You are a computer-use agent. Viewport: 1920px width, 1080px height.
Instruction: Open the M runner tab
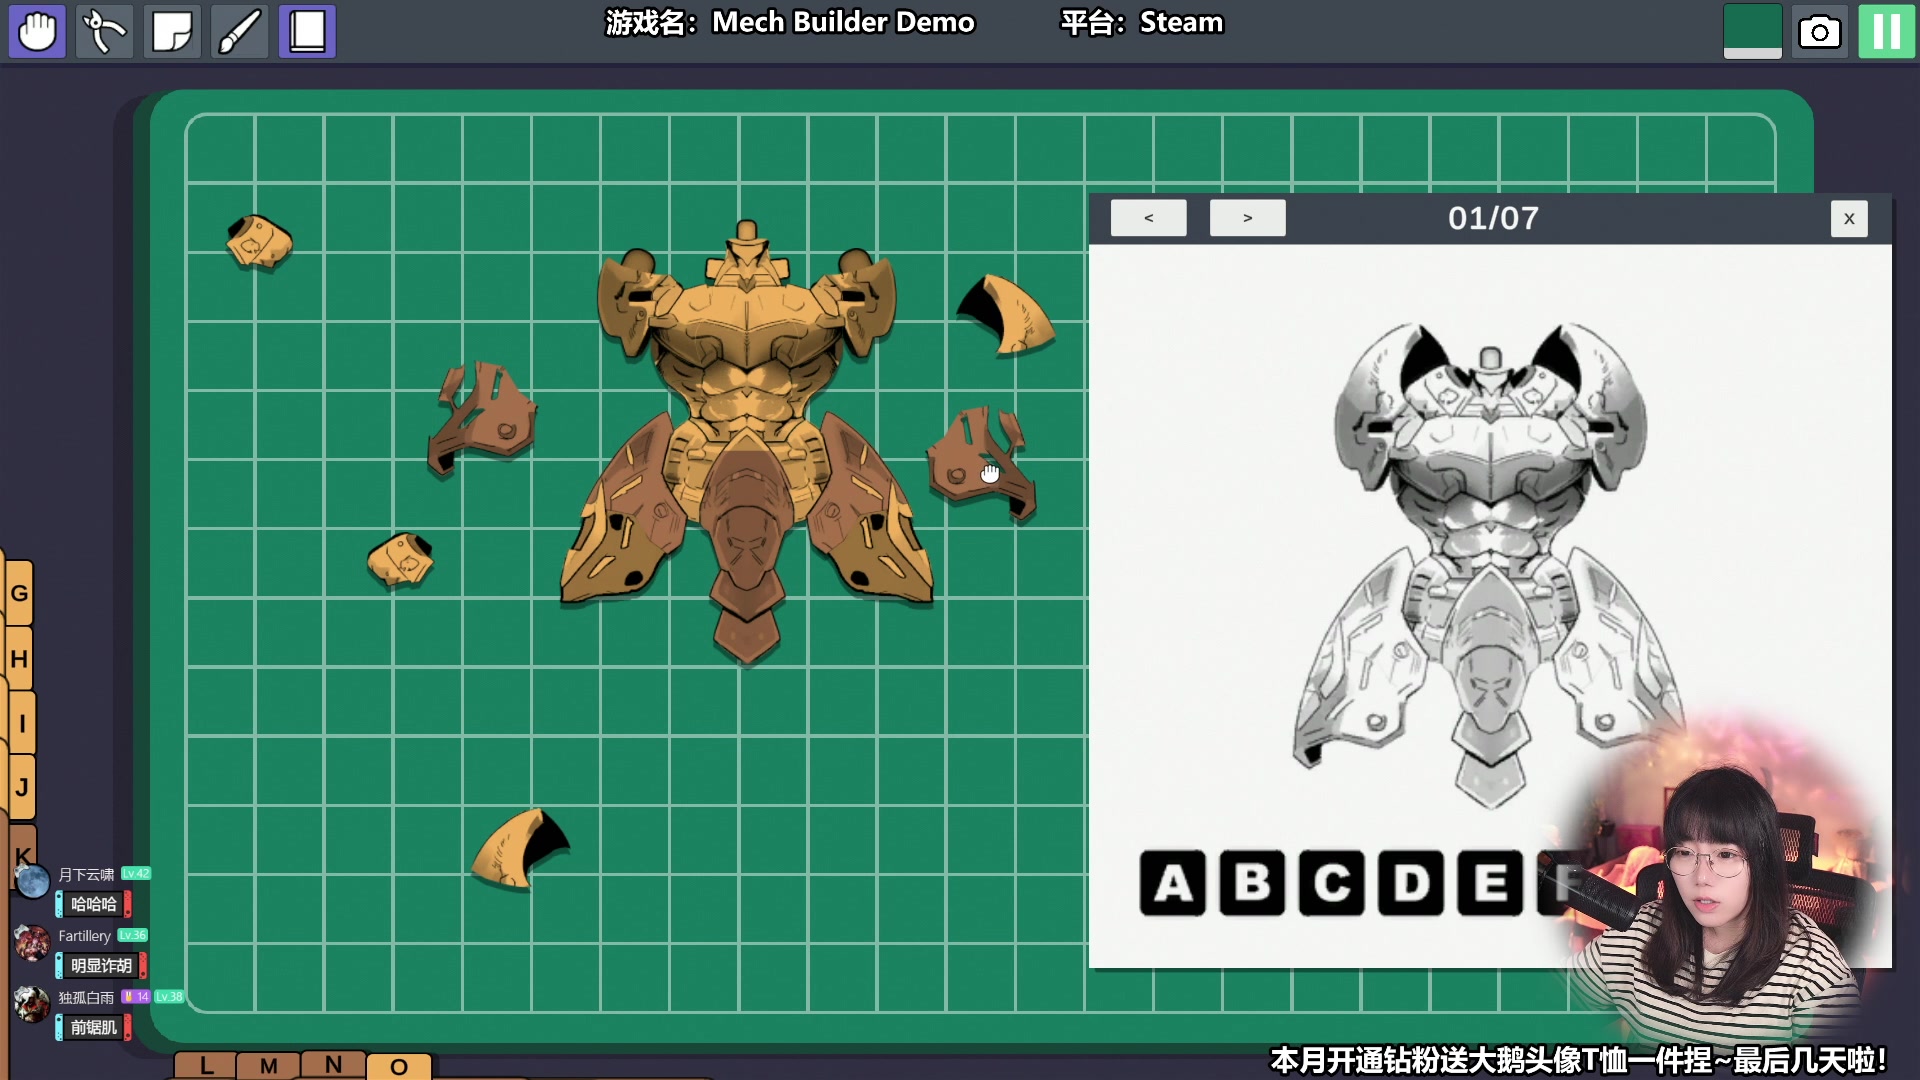268,1066
